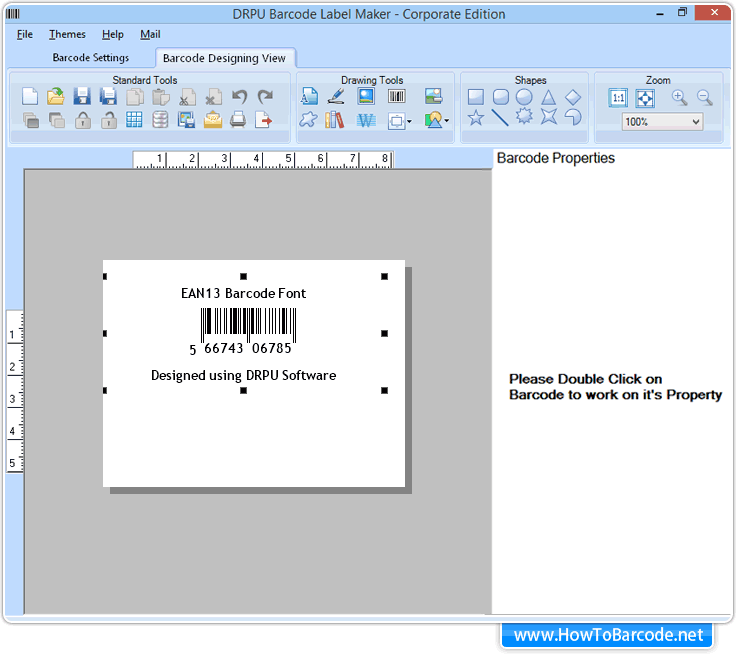This screenshot has height=655, width=736.
Task: Click the export document arrow icon
Action: [x=263, y=120]
